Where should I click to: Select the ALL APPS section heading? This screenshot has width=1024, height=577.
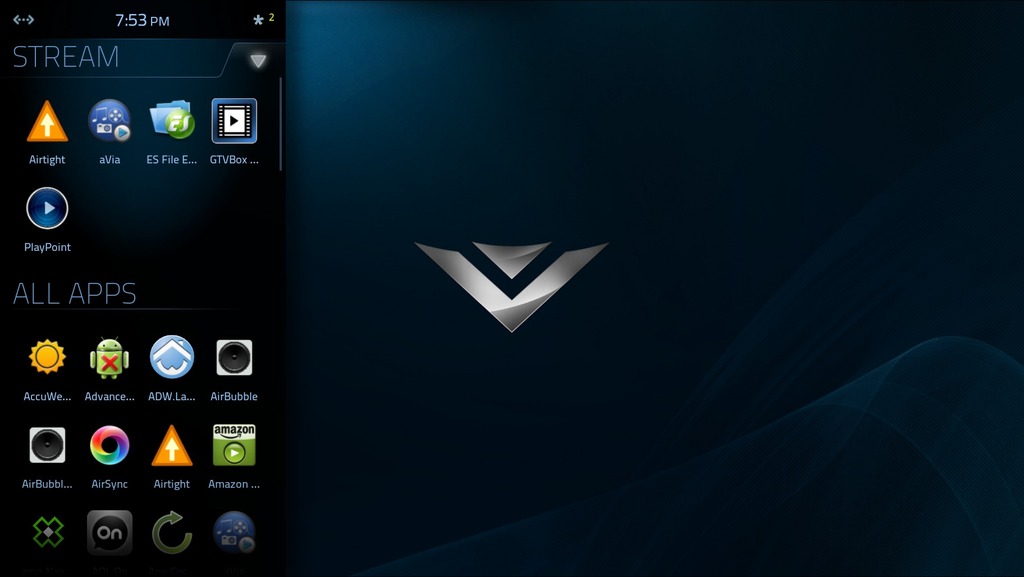click(74, 294)
